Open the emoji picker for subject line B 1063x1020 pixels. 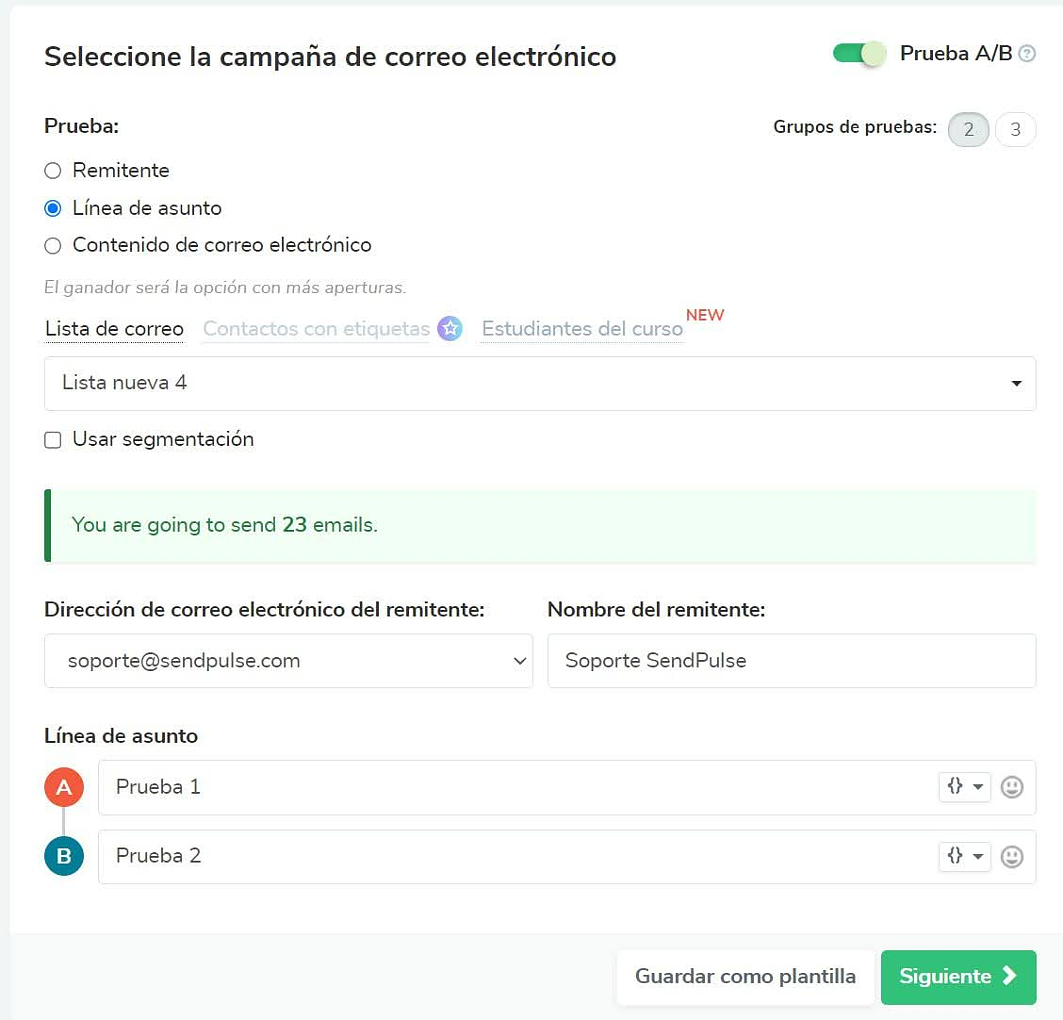coord(1012,856)
